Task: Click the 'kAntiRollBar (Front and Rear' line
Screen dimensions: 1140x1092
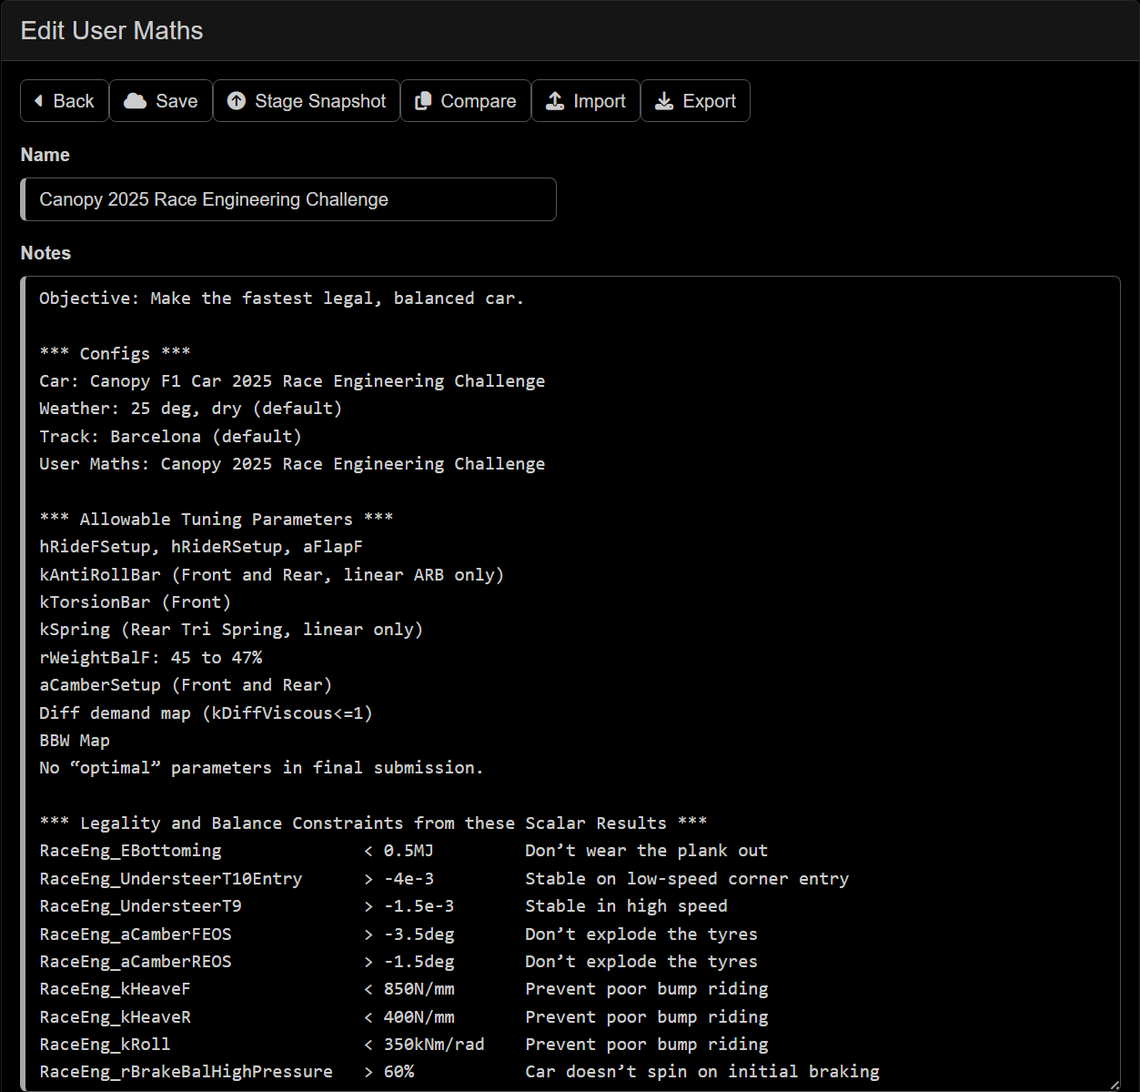Action: pyautogui.click(x=271, y=574)
